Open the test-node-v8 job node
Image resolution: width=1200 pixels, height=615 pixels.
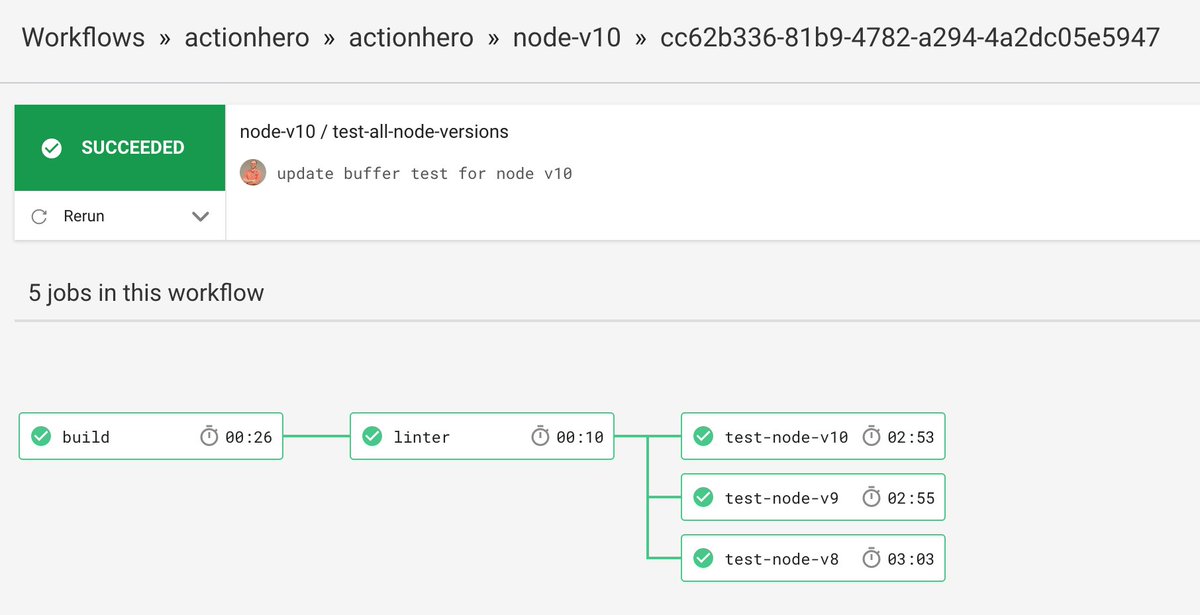pyautogui.click(x=813, y=558)
